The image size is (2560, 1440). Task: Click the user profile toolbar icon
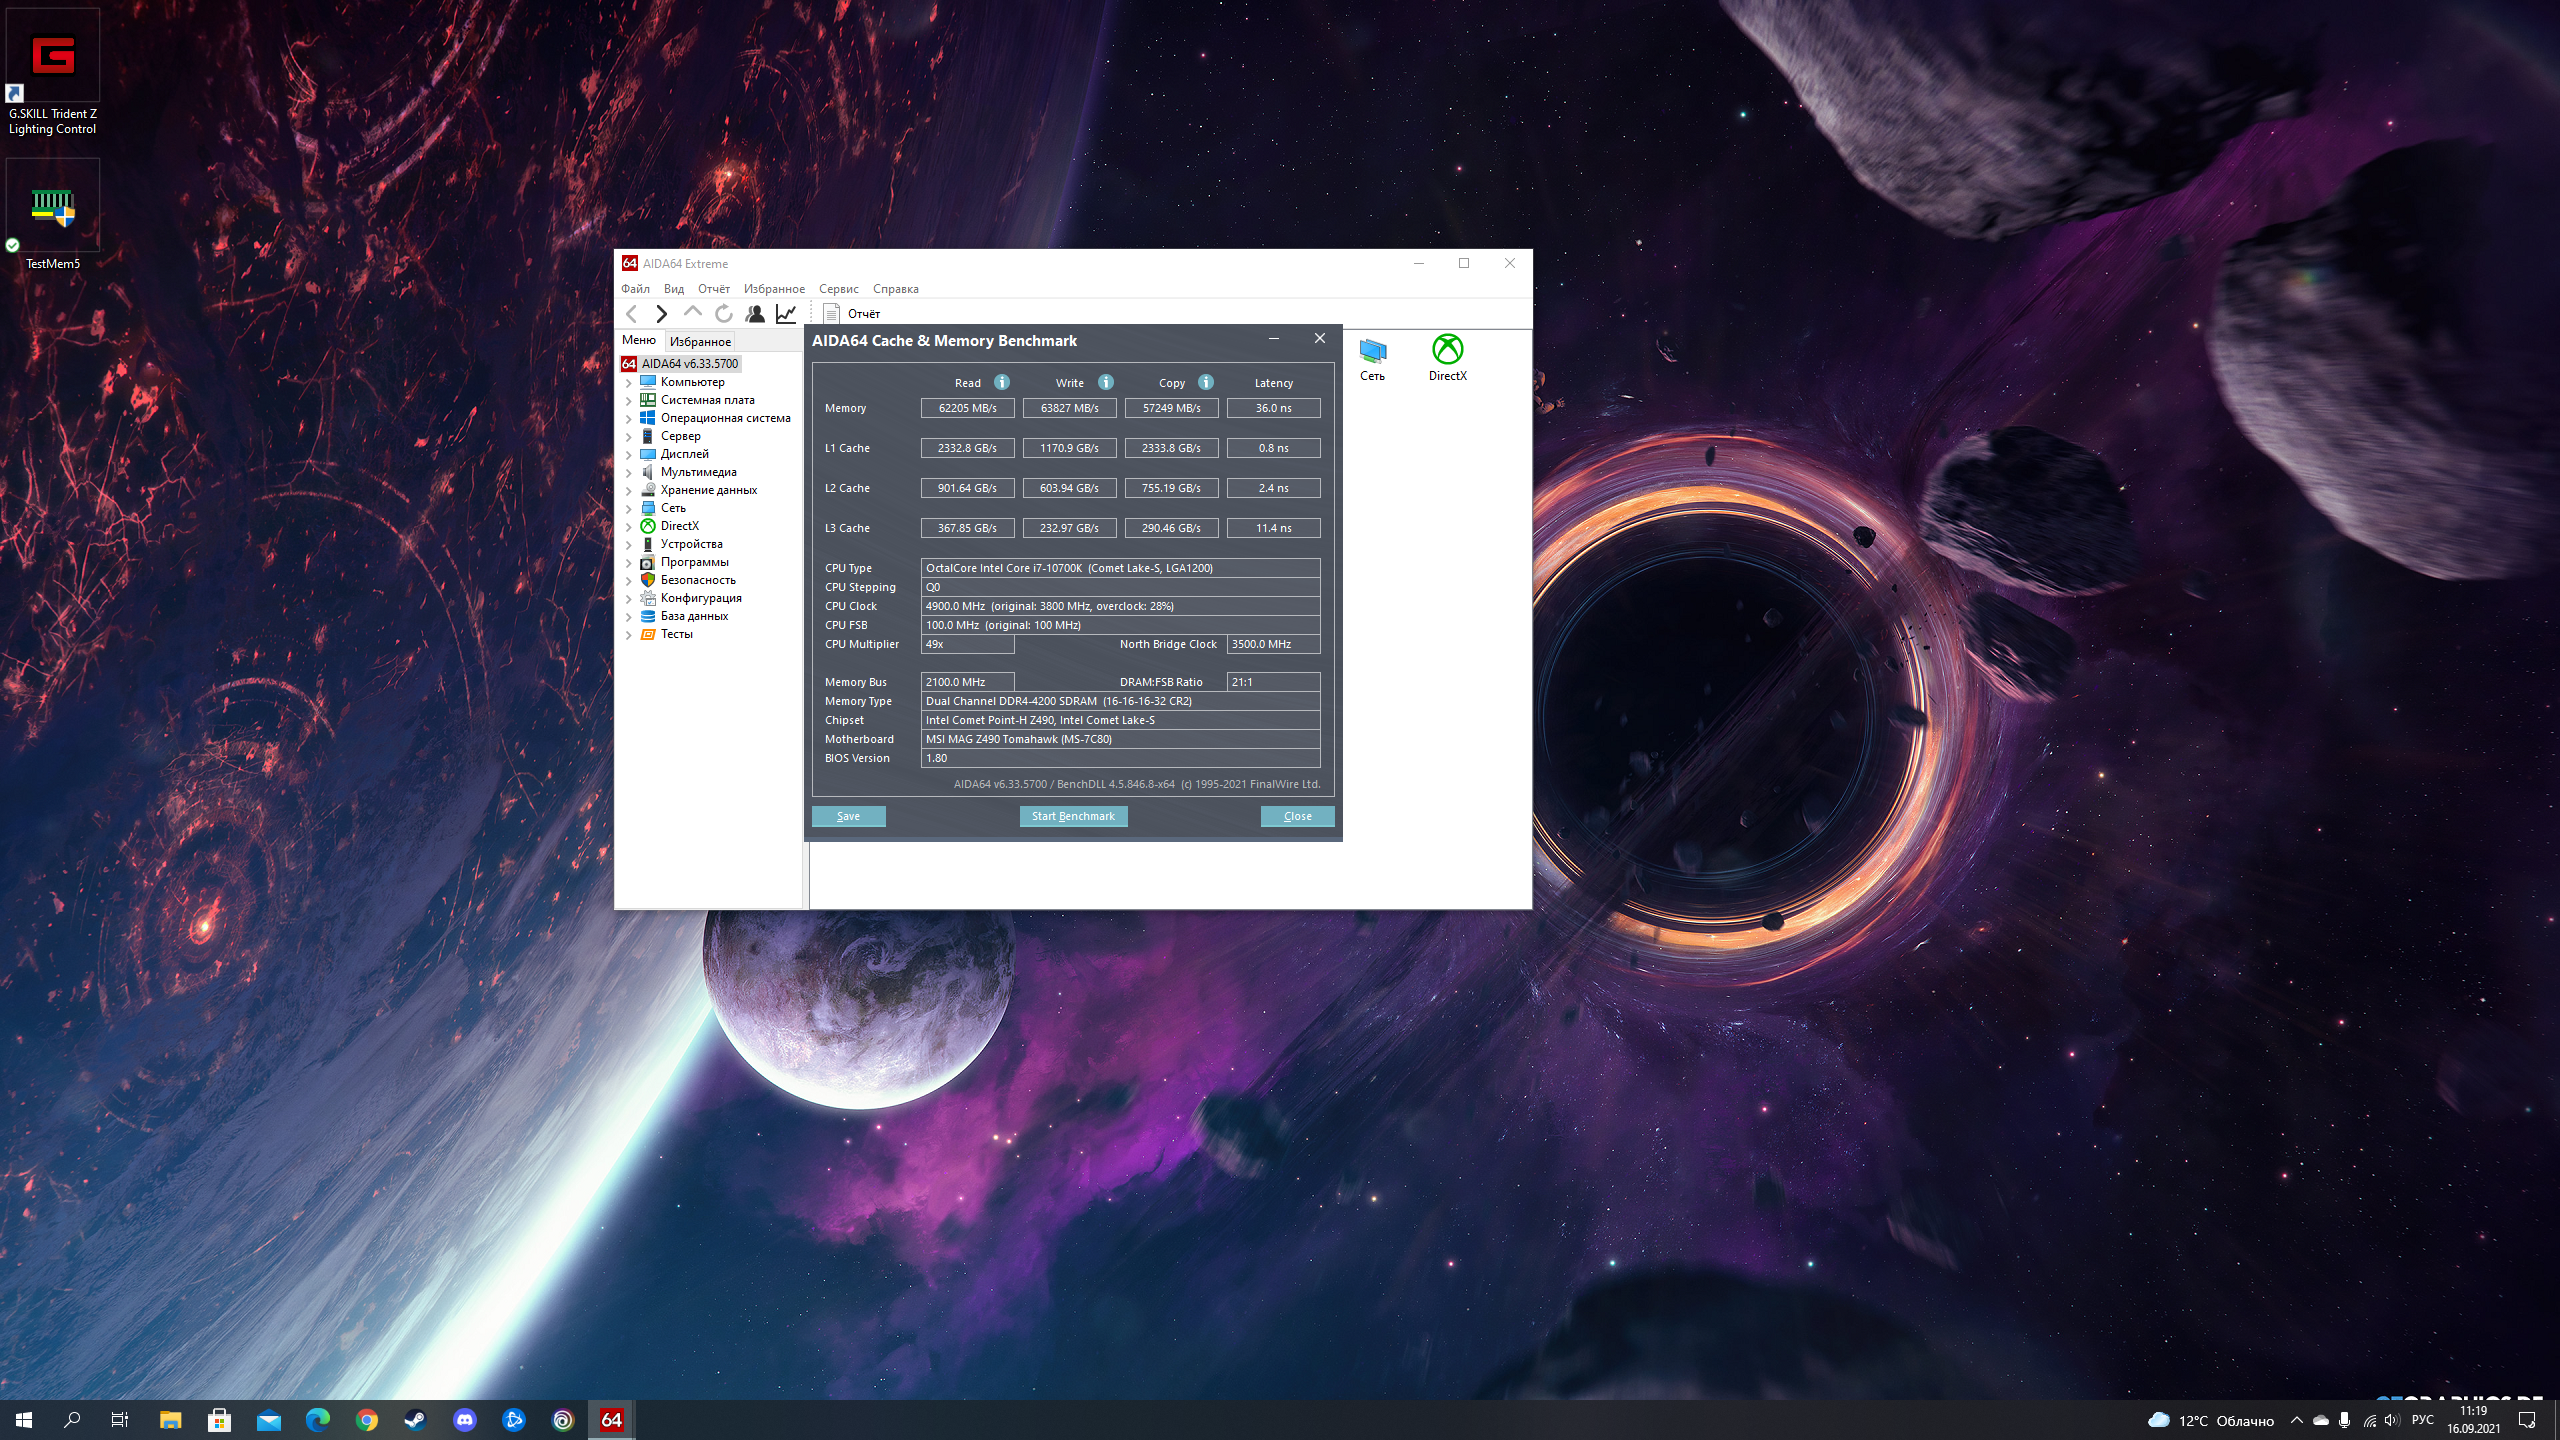point(755,314)
